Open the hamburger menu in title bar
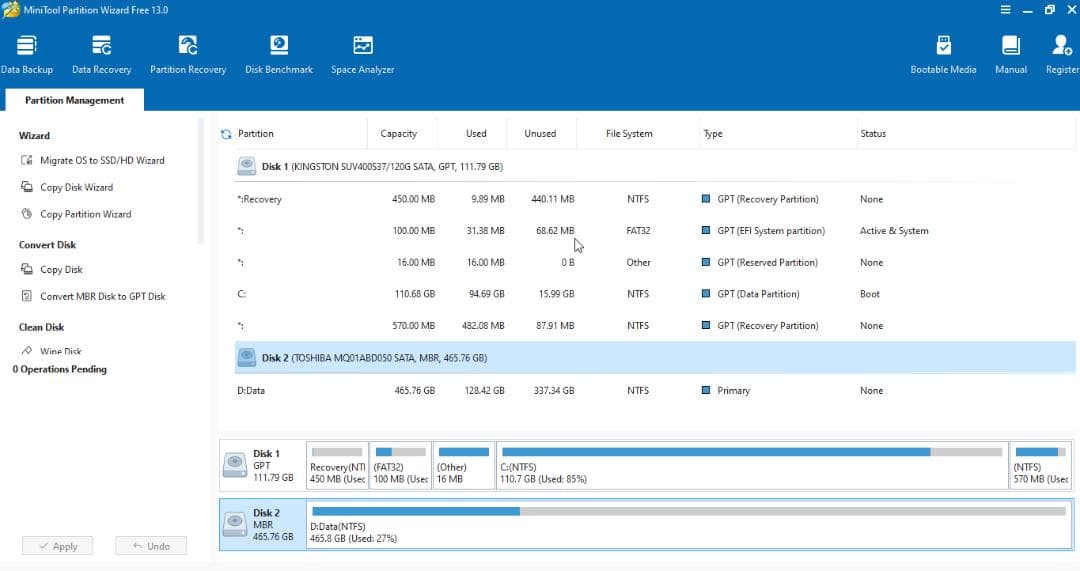Screen dimensions: 1080x571 click(x=1005, y=10)
